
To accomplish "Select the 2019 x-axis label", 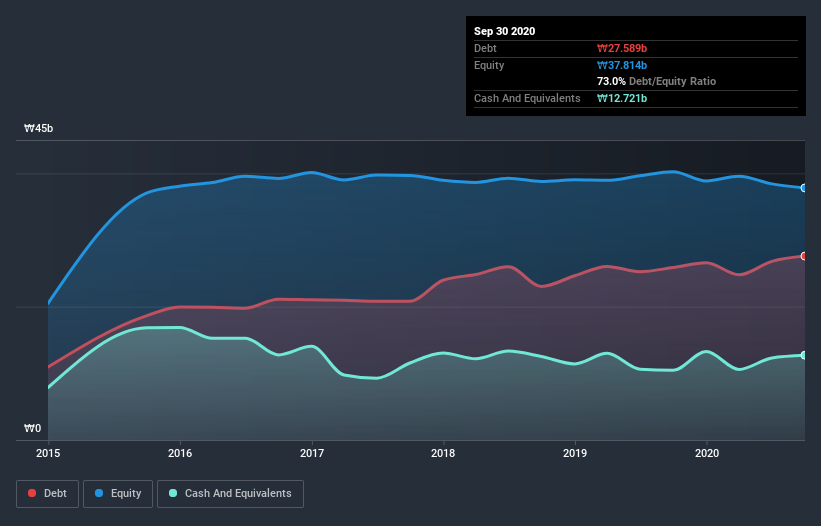I will pyautogui.click(x=575, y=453).
